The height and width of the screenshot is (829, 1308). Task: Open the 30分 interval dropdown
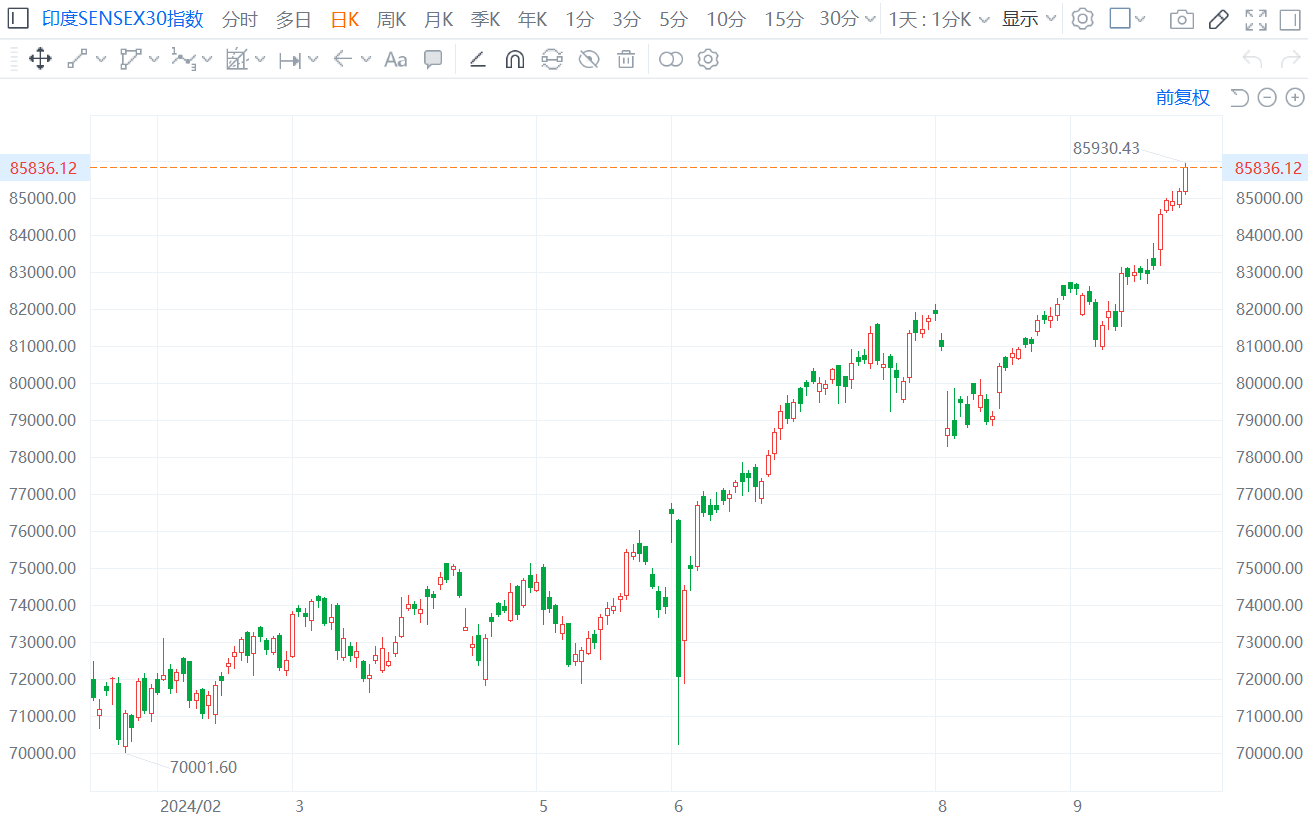pyautogui.click(x=847, y=19)
